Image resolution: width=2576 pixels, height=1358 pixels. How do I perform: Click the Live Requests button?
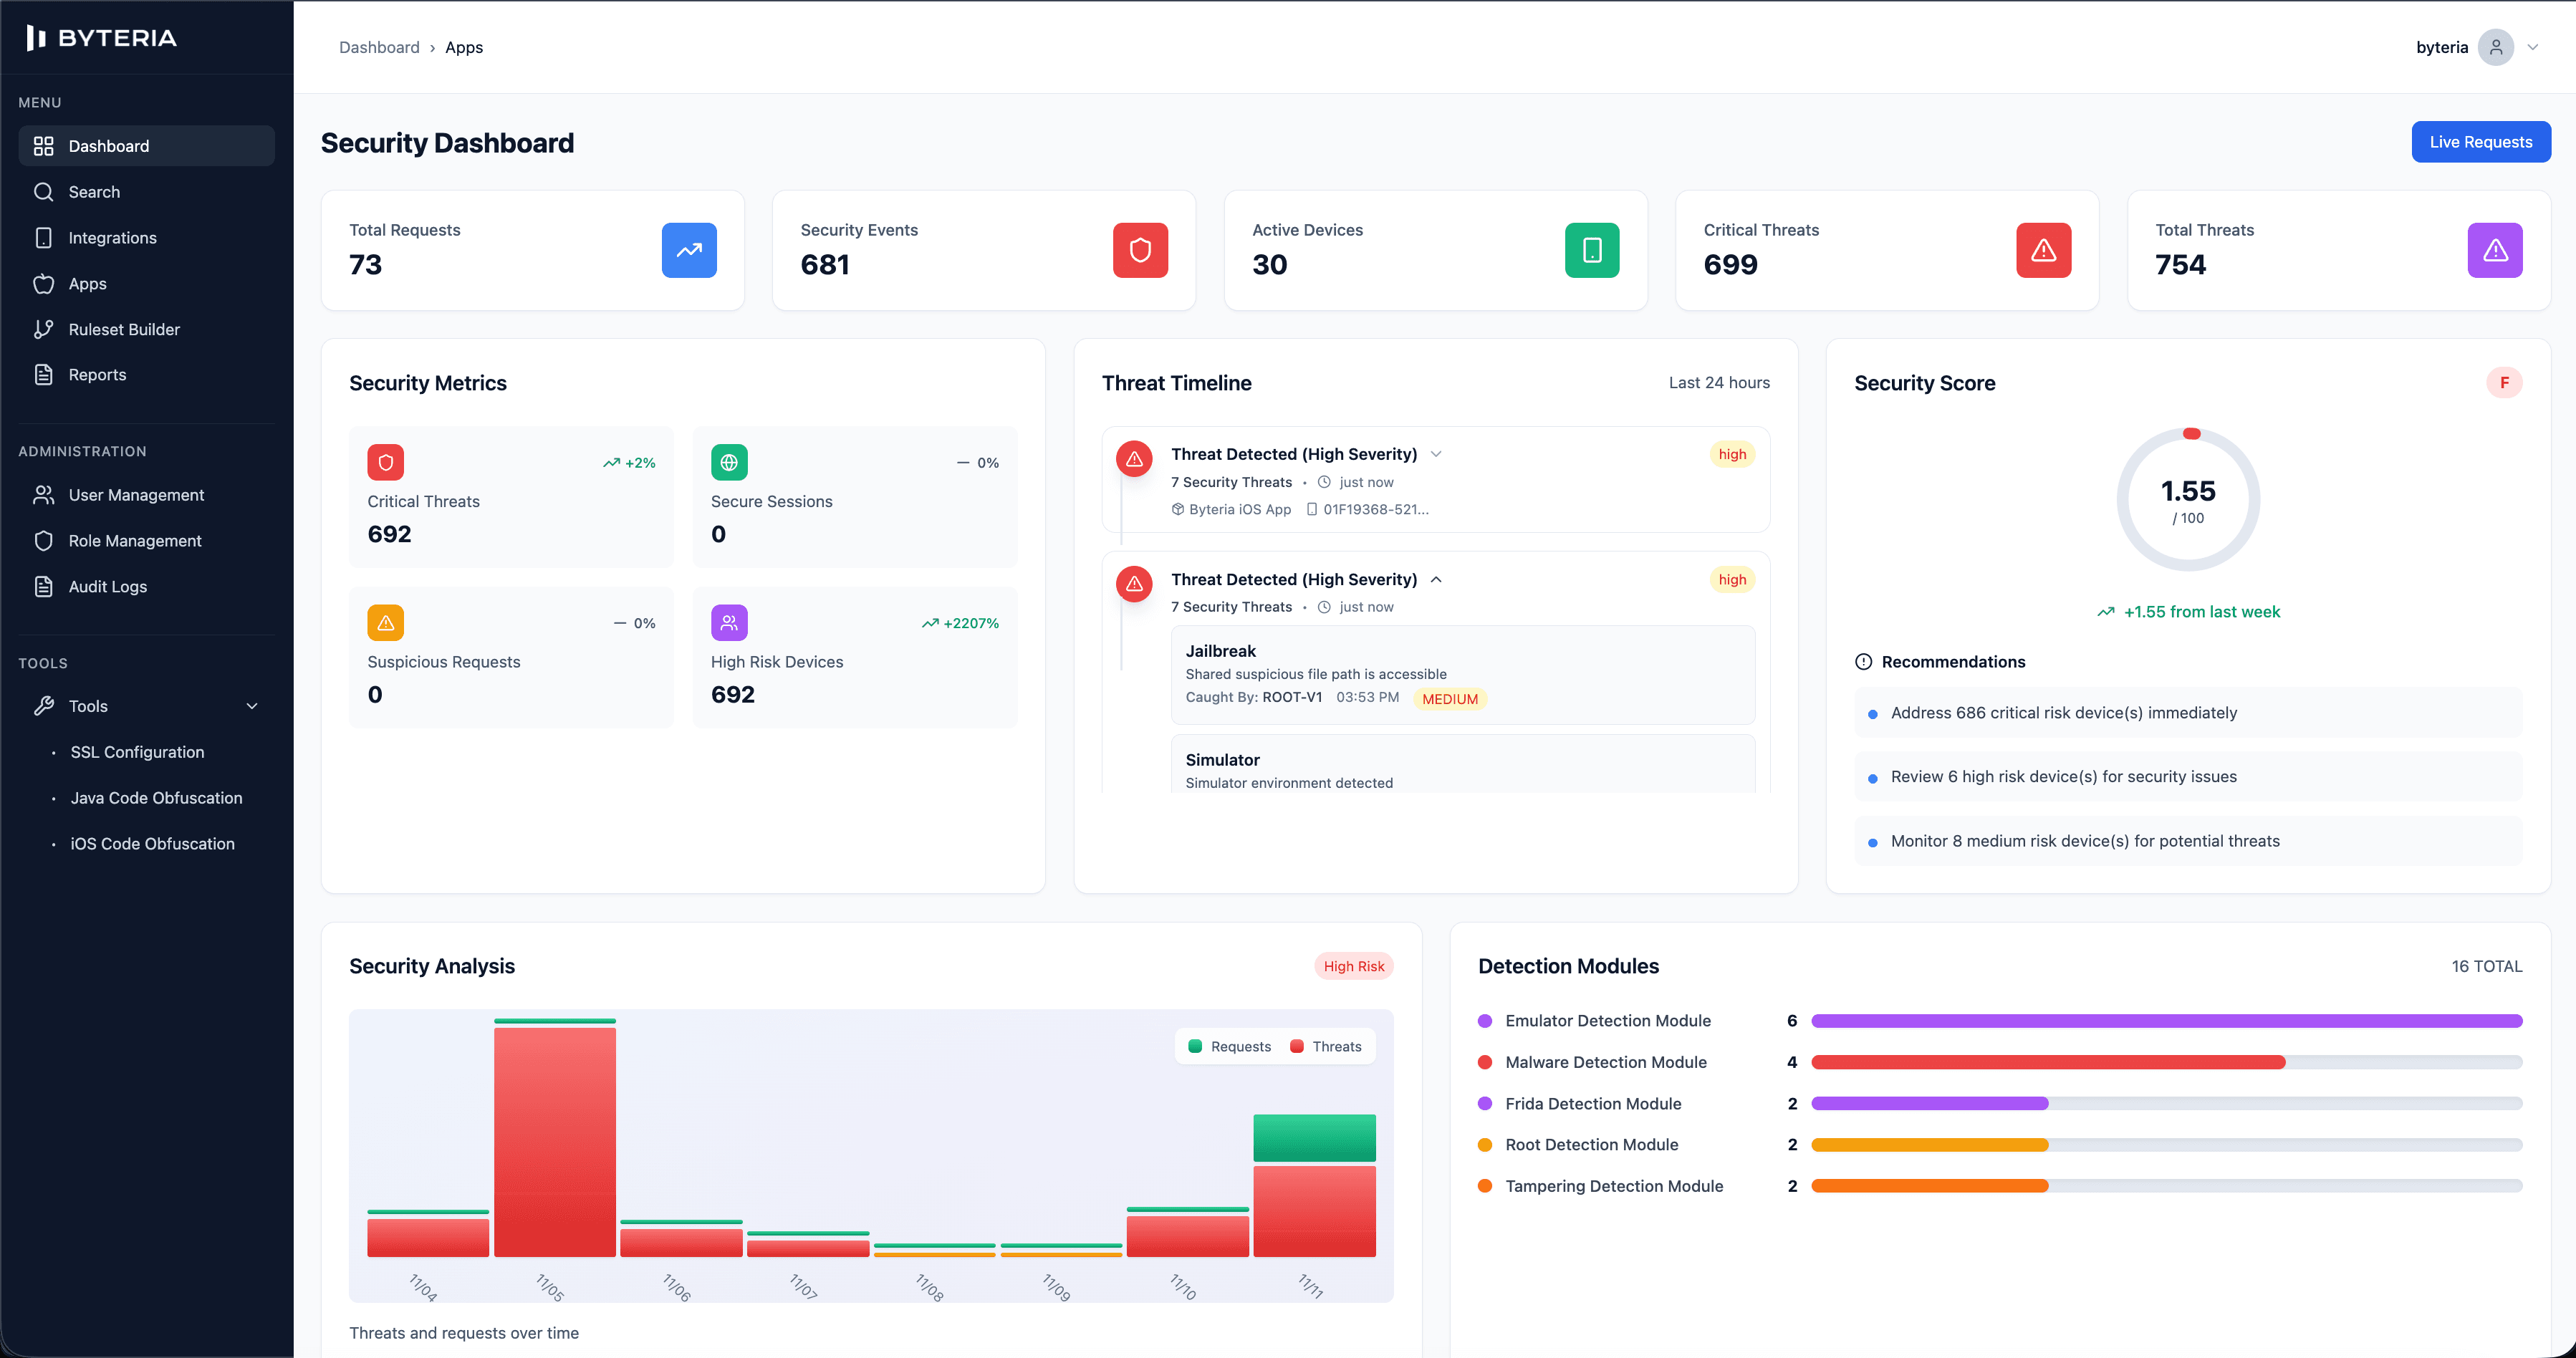click(x=2480, y=142)
